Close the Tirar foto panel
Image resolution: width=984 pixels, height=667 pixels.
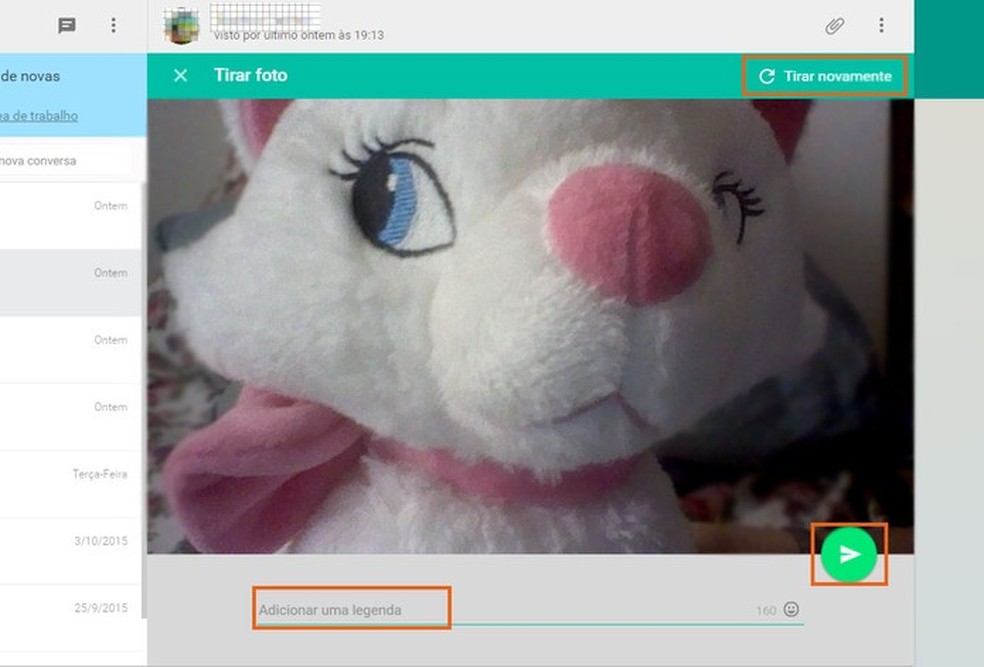point(180,75)
